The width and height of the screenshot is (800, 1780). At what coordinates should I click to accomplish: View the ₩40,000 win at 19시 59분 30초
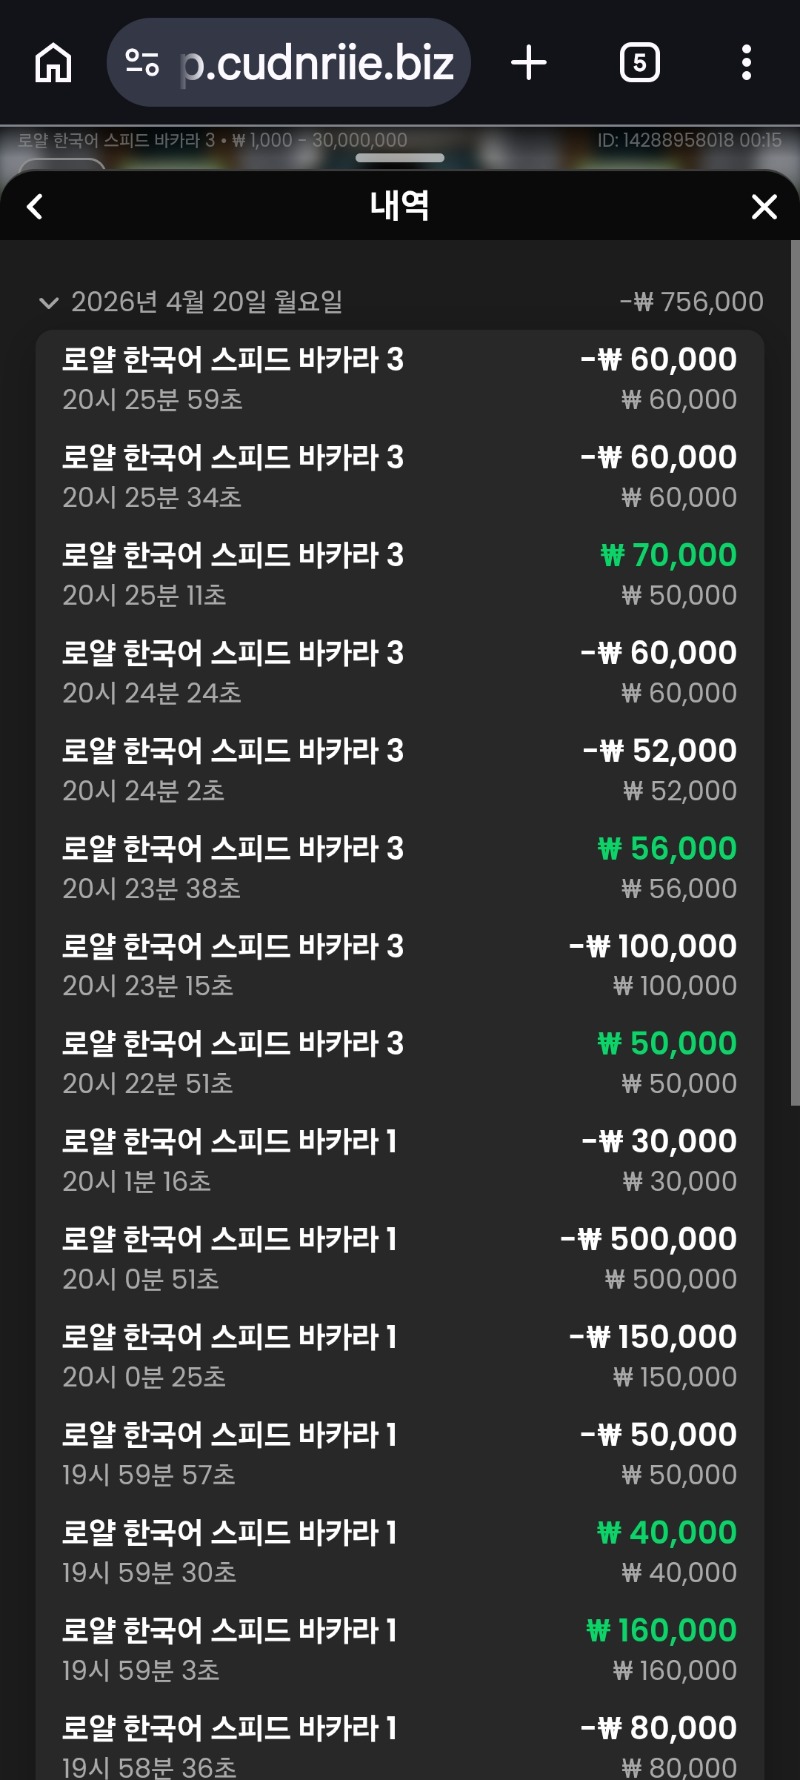click(400, 1551)
